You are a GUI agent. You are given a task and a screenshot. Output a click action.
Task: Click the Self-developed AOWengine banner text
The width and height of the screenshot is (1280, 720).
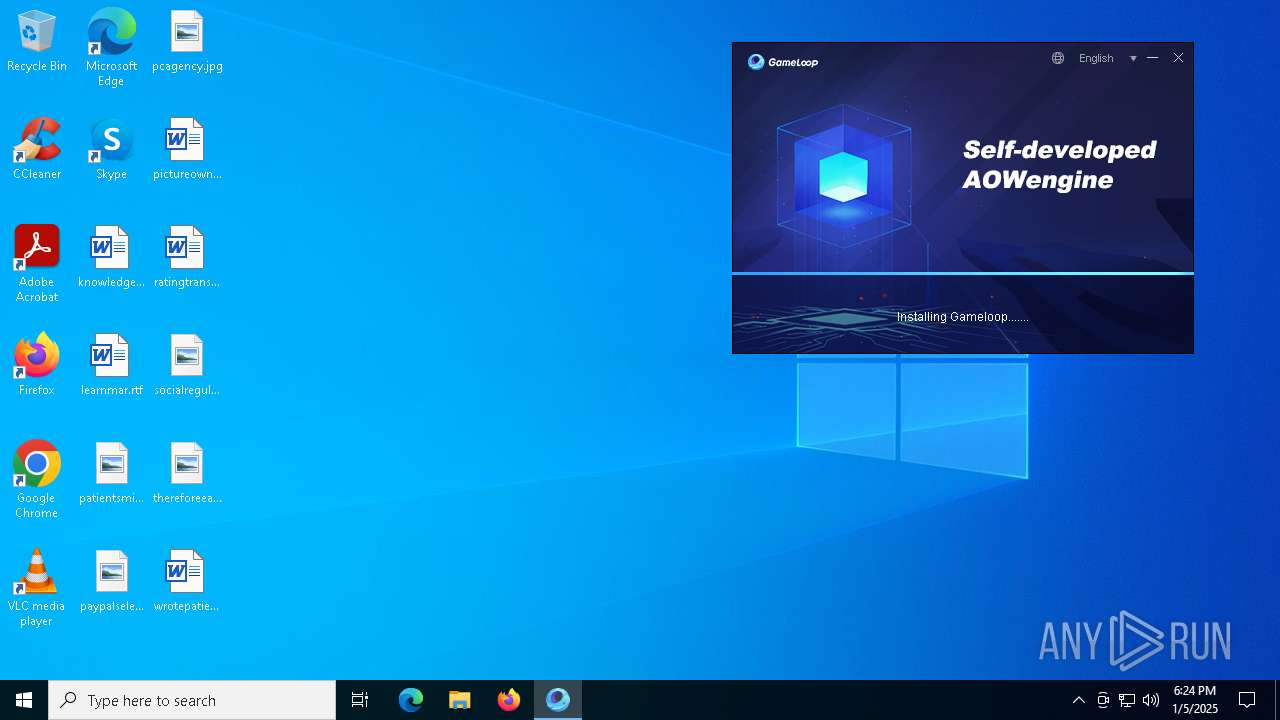(1059, 165)
